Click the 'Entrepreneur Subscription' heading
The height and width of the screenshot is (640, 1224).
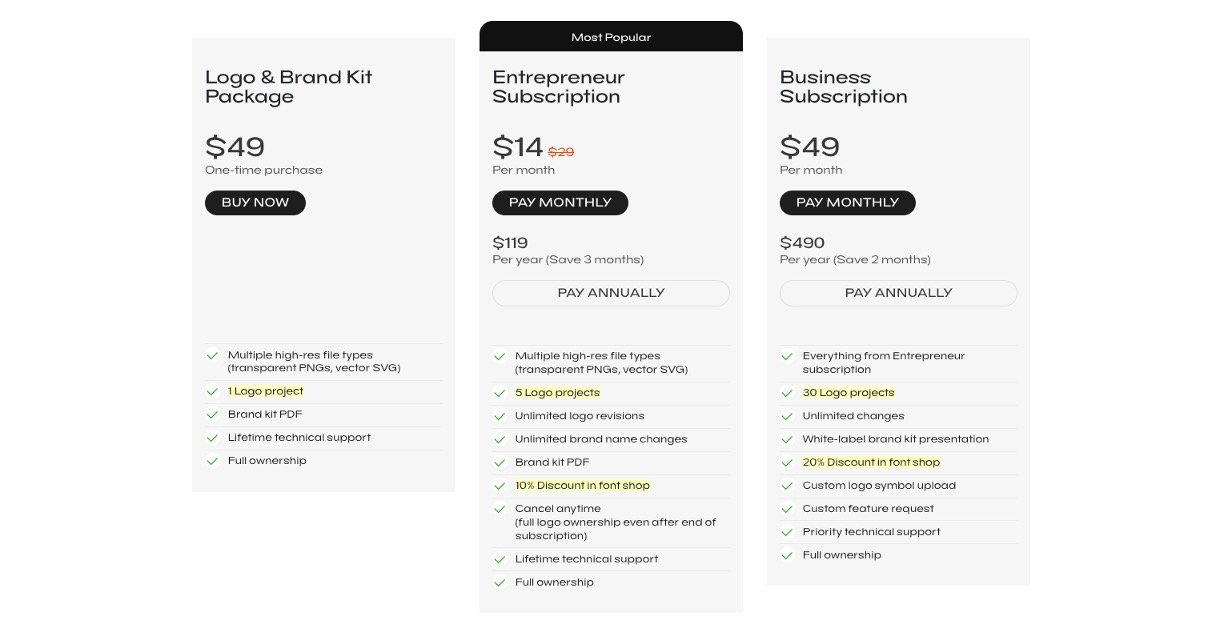coord(558,87)
